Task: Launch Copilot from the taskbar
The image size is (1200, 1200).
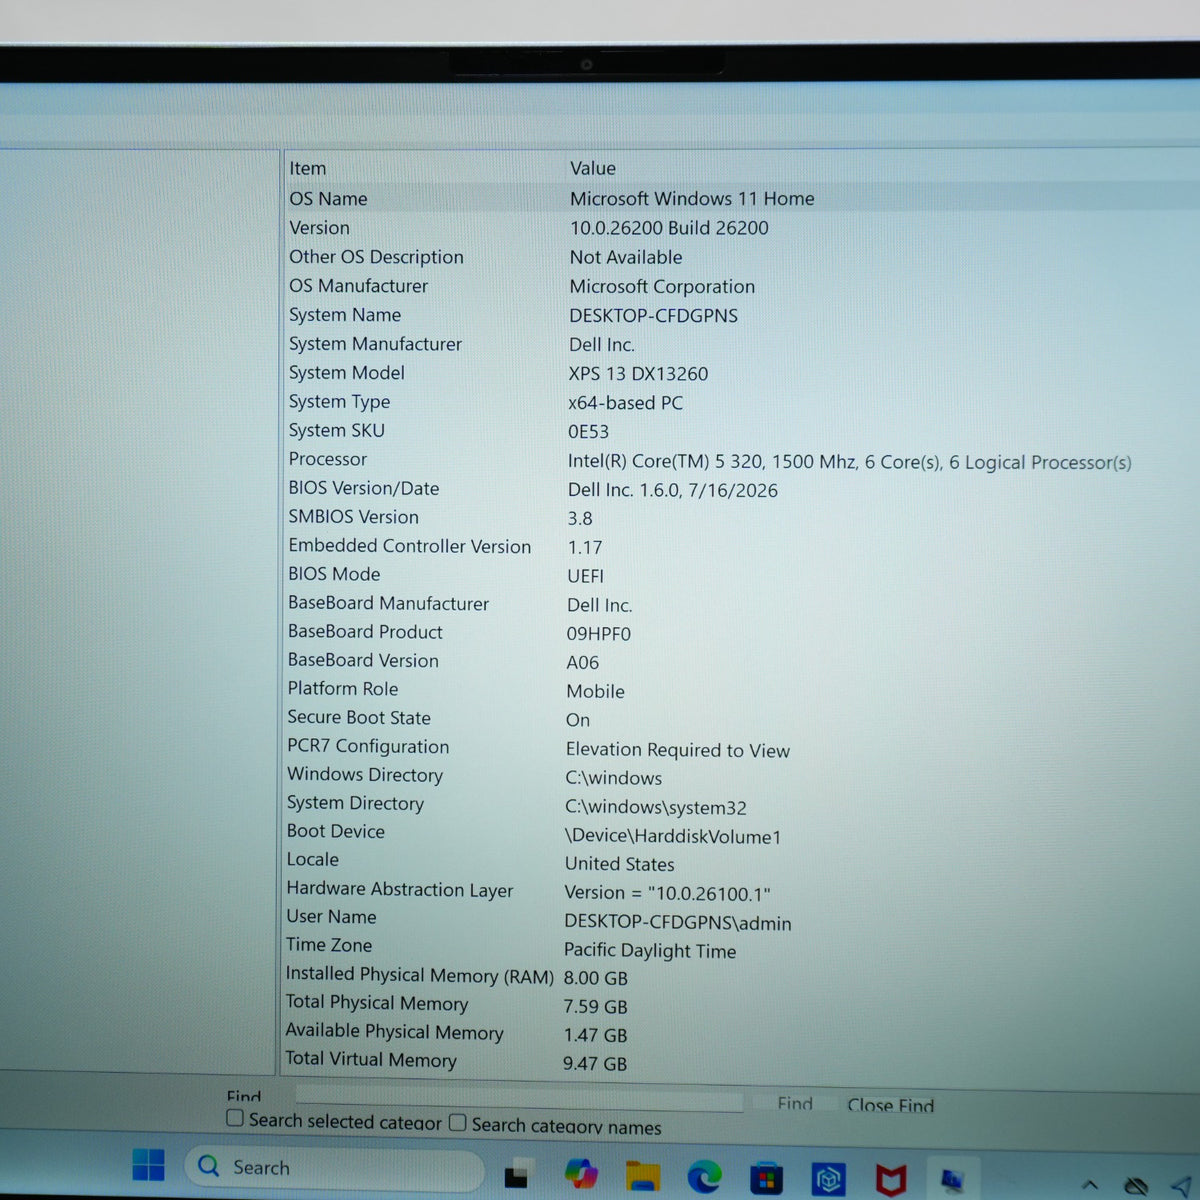Action: click(x=580, y=1173)
